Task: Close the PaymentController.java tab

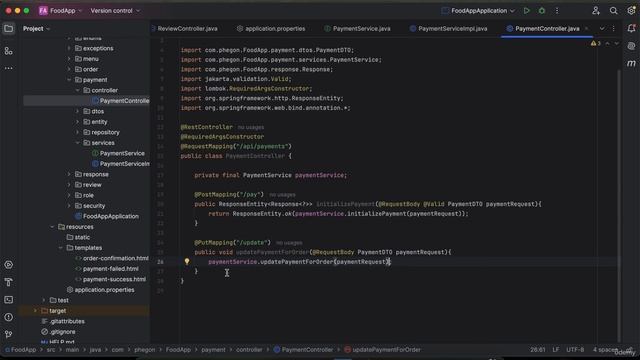Action: coord(587,29)
